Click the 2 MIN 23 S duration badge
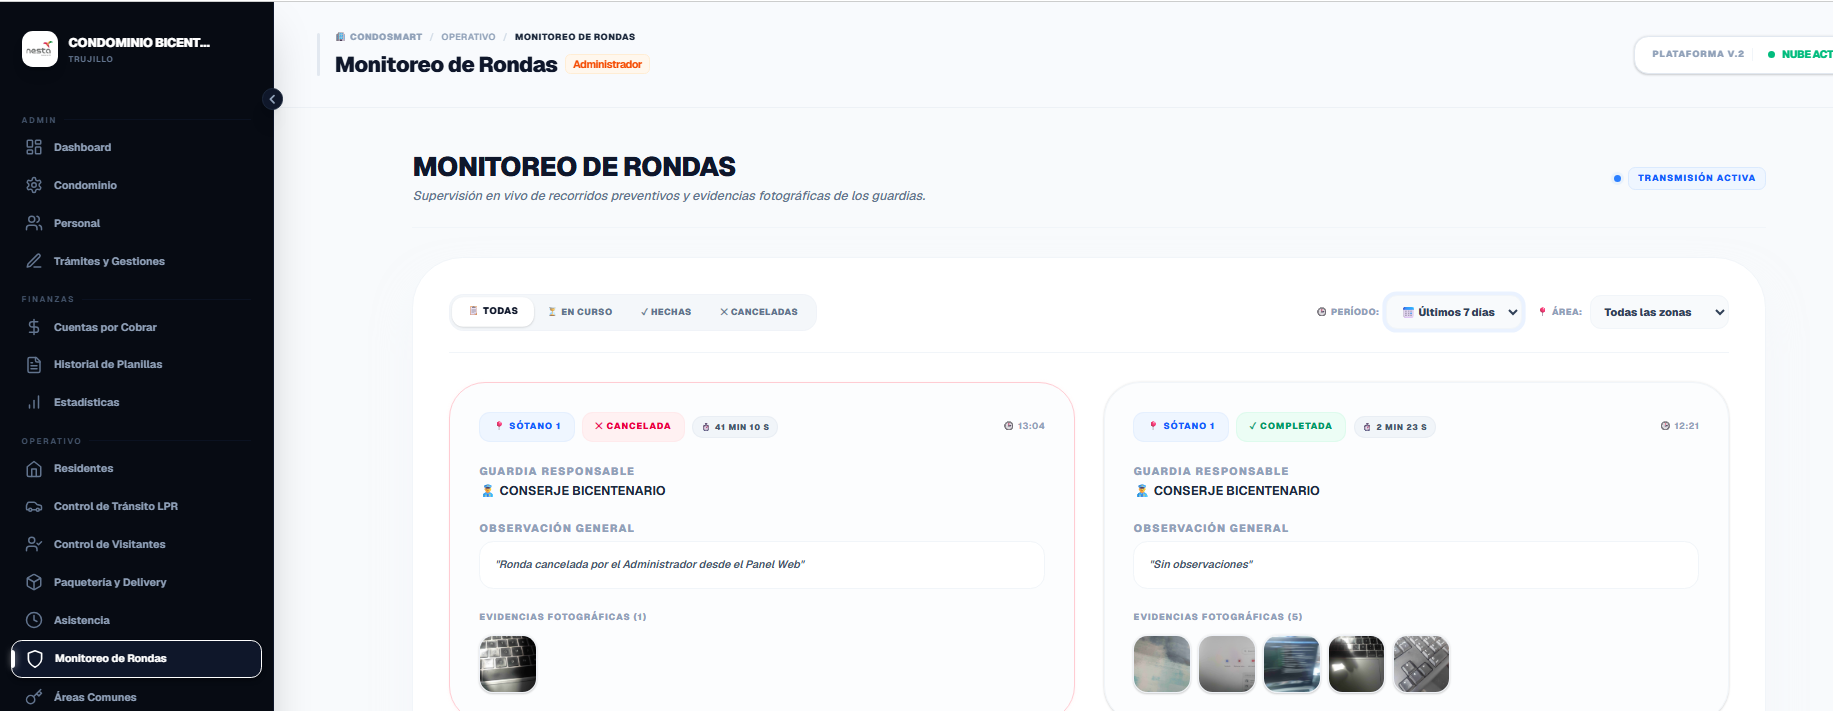1833x711 pixels. [1395, 427]
